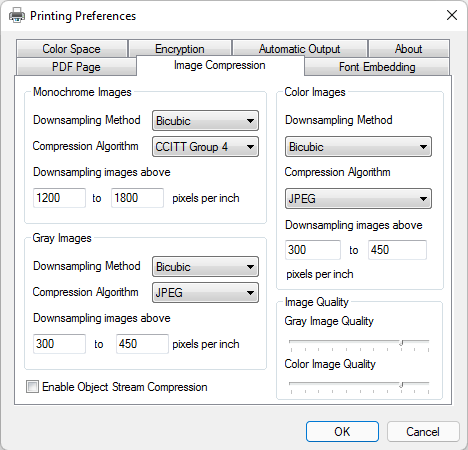Enable Object Stream Compression checkbox
The image size is (468, 450).
32,387
